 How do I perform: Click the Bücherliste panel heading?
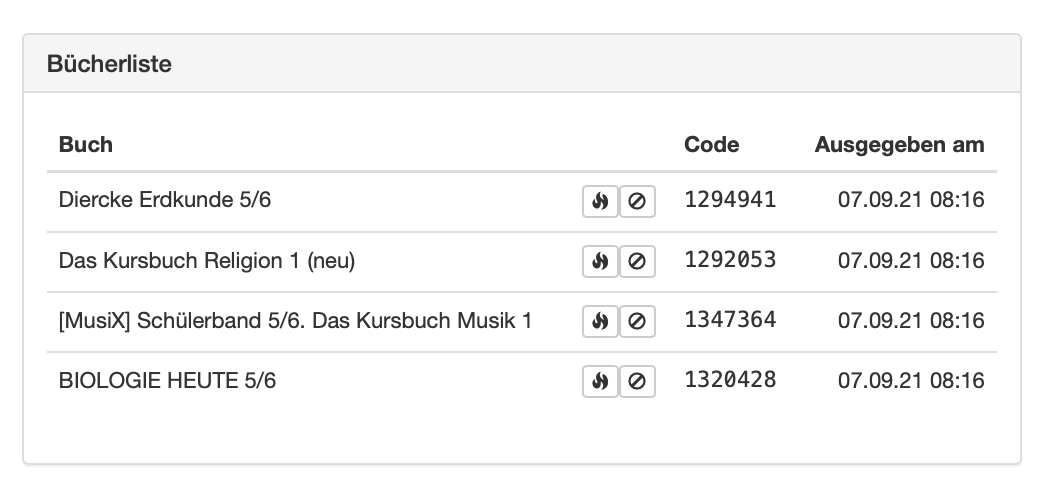point(110,64)
